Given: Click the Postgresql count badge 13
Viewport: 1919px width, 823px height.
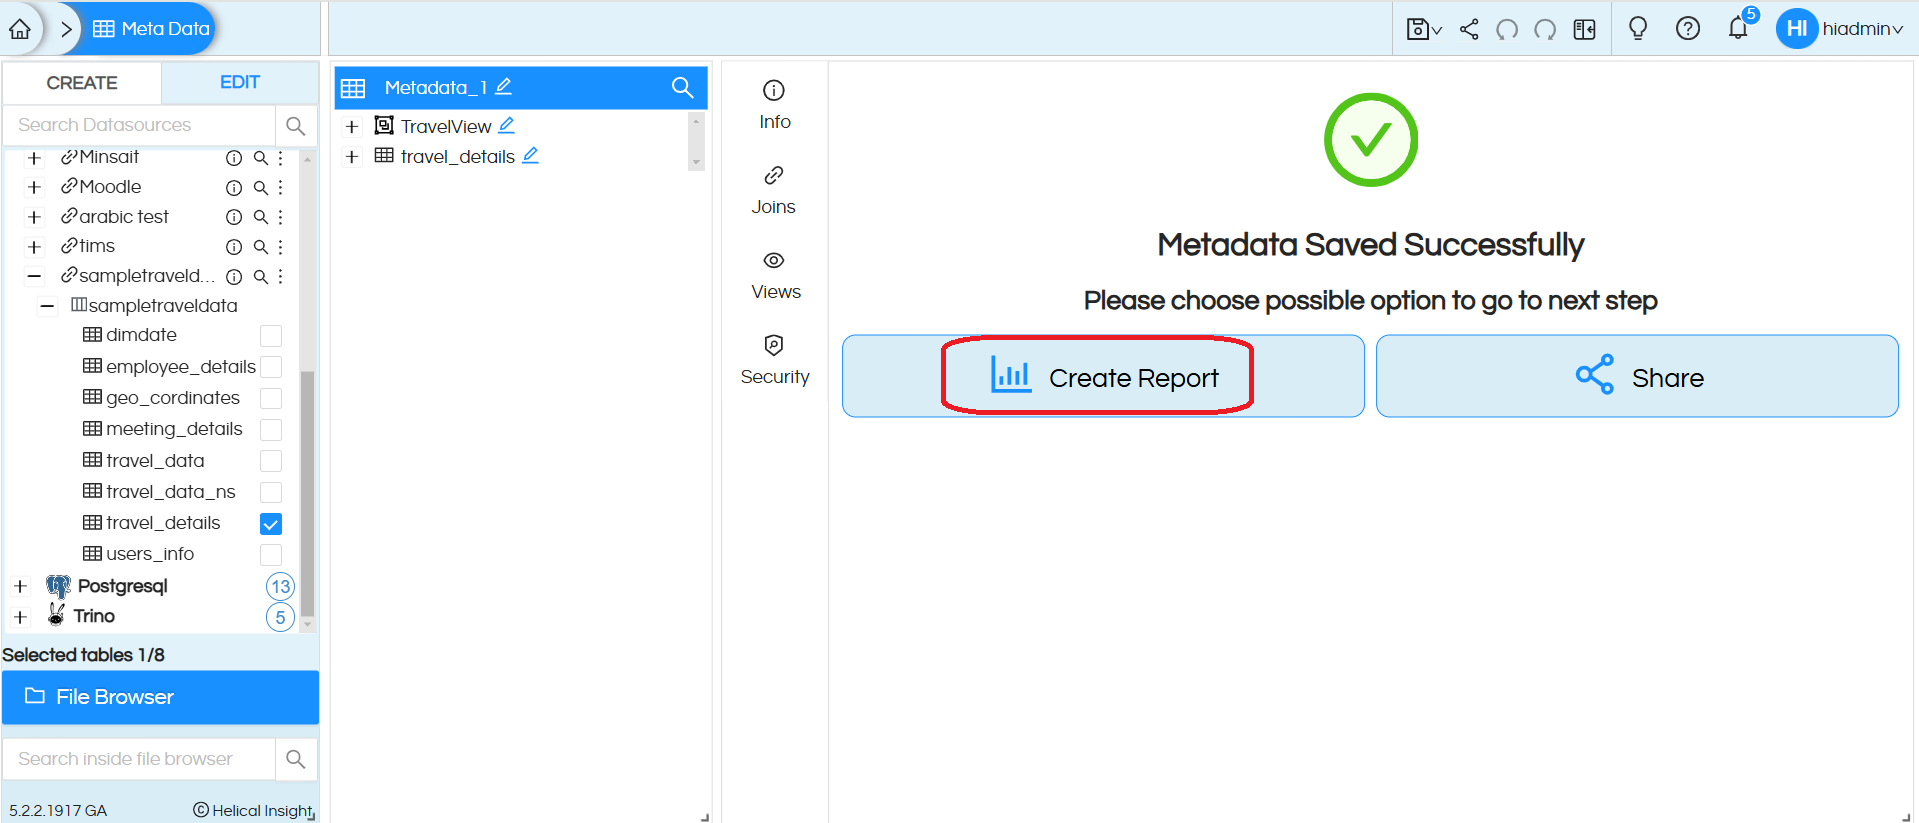Looking at the screenshot, I should pos(280,587).
